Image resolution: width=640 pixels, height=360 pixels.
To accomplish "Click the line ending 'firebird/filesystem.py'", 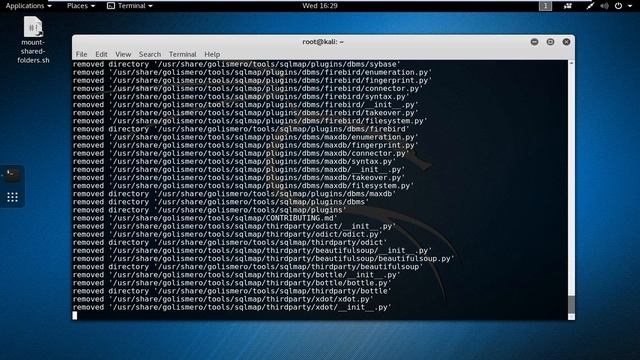I will coord(250,121).
